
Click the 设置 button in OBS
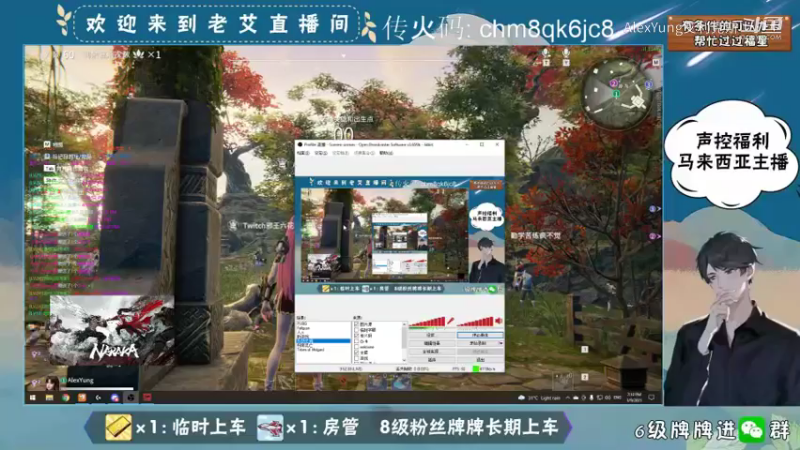(431, 335)
